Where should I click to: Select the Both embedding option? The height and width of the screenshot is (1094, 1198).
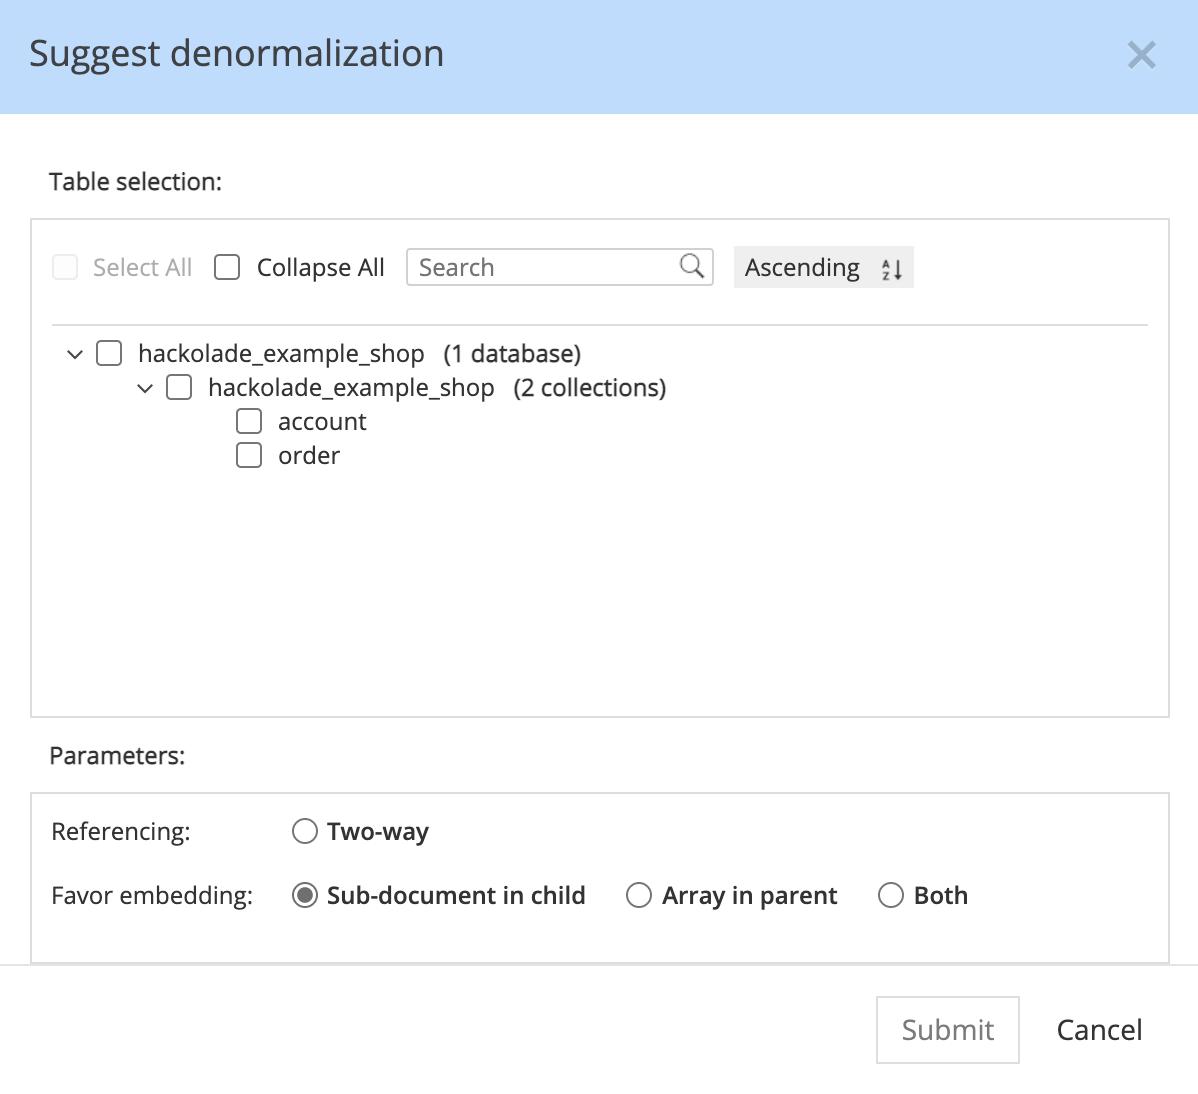pyautogui.click(x=890, y=895)
